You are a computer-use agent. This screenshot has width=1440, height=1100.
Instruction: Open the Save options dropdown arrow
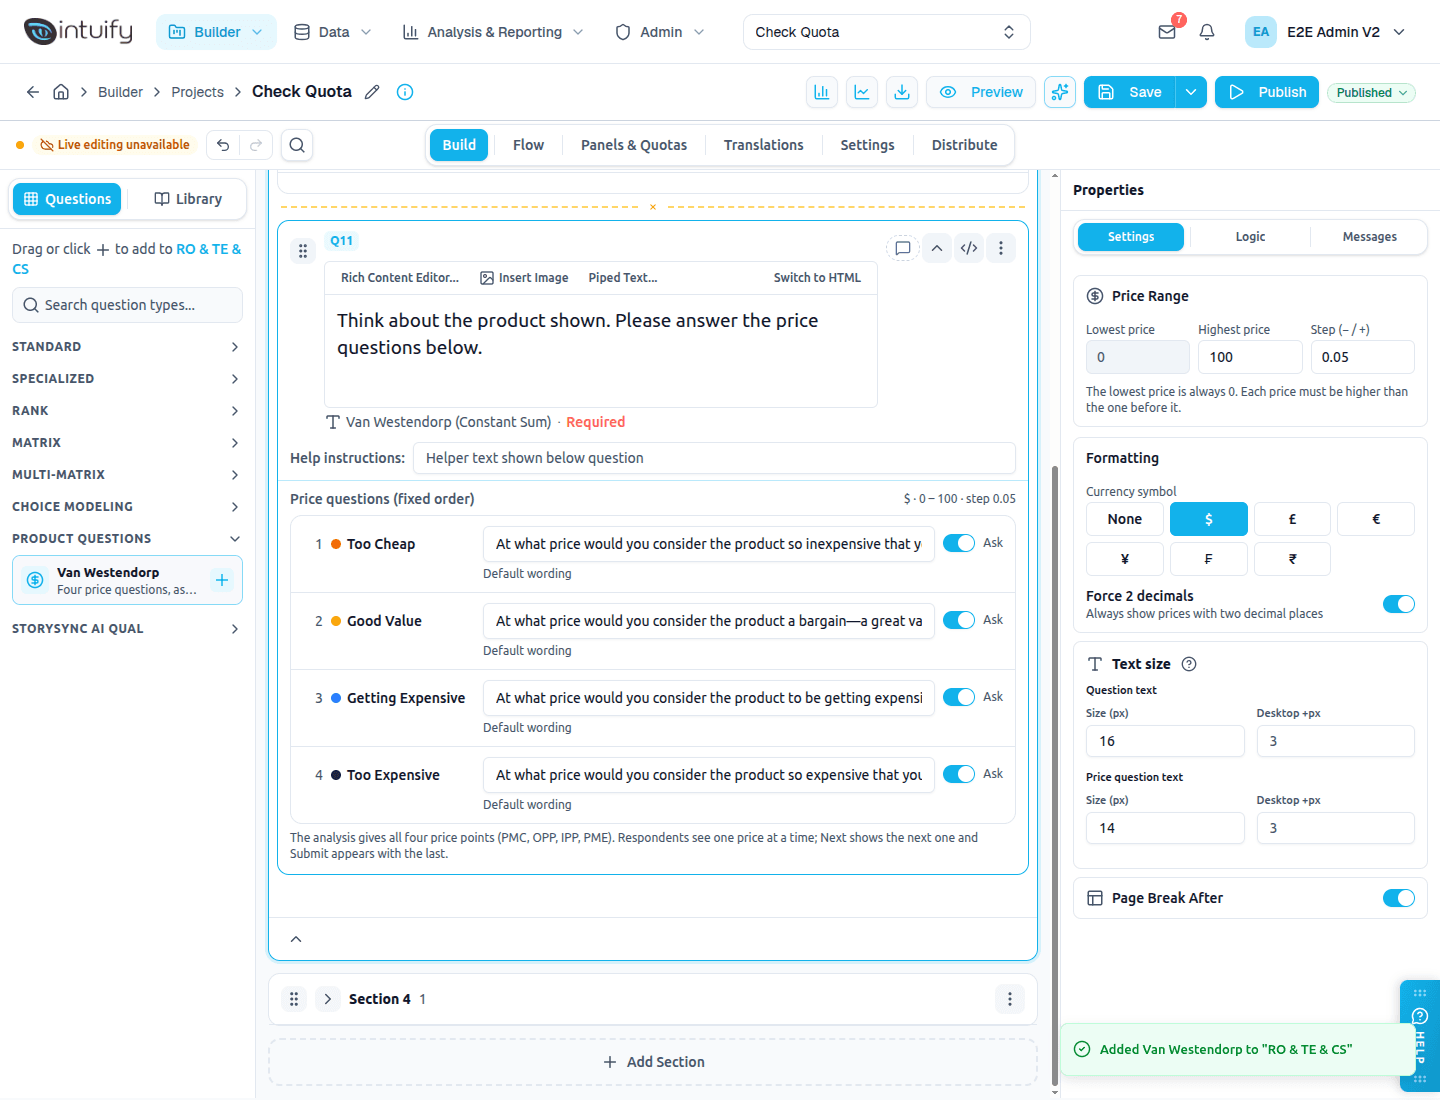click(x=1191, y=92)
